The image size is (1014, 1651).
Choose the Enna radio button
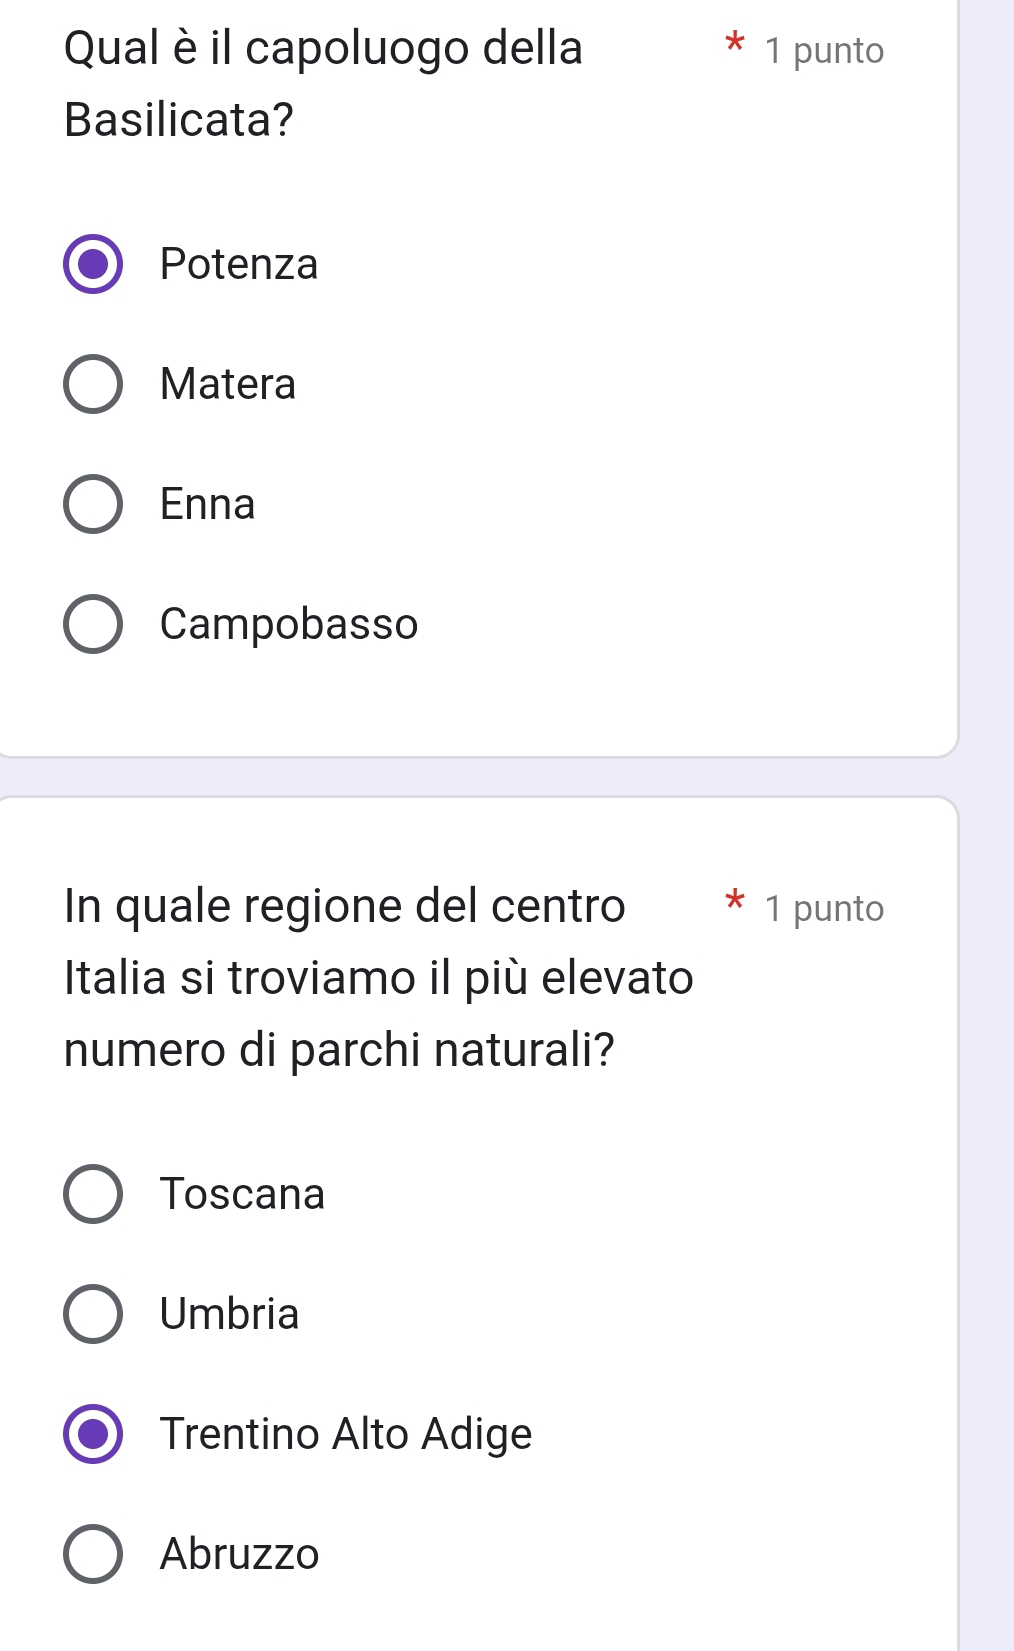(93, 504)
